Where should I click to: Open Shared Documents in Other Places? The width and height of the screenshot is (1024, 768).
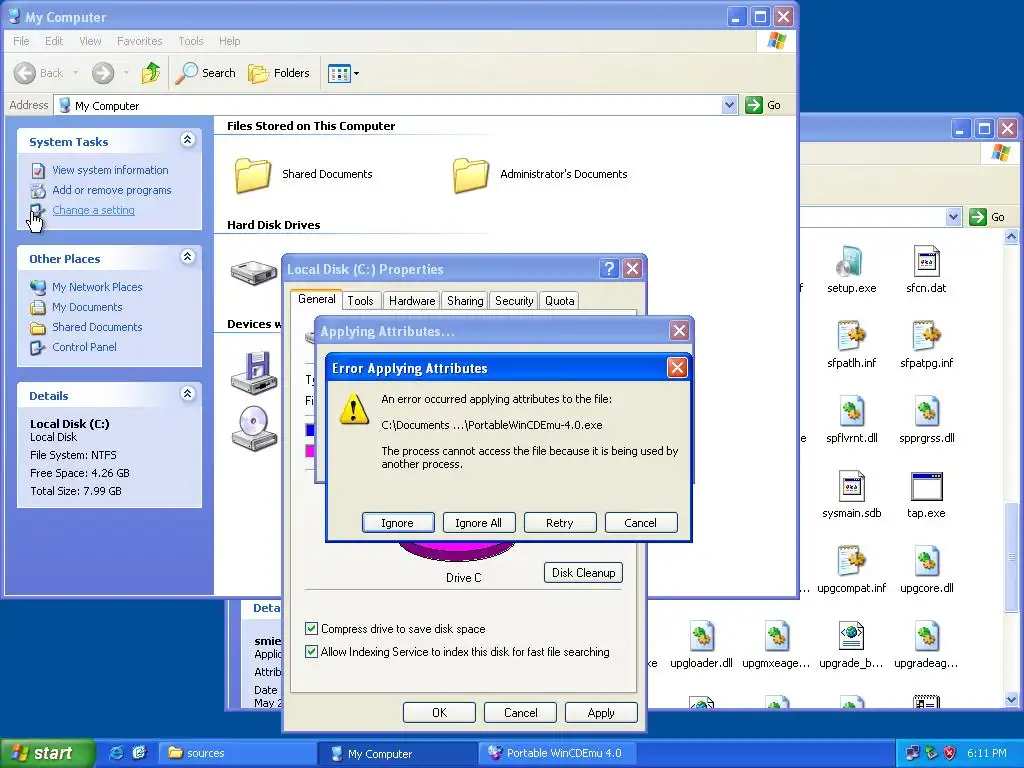pyautogui.click(x=97, y=327)
